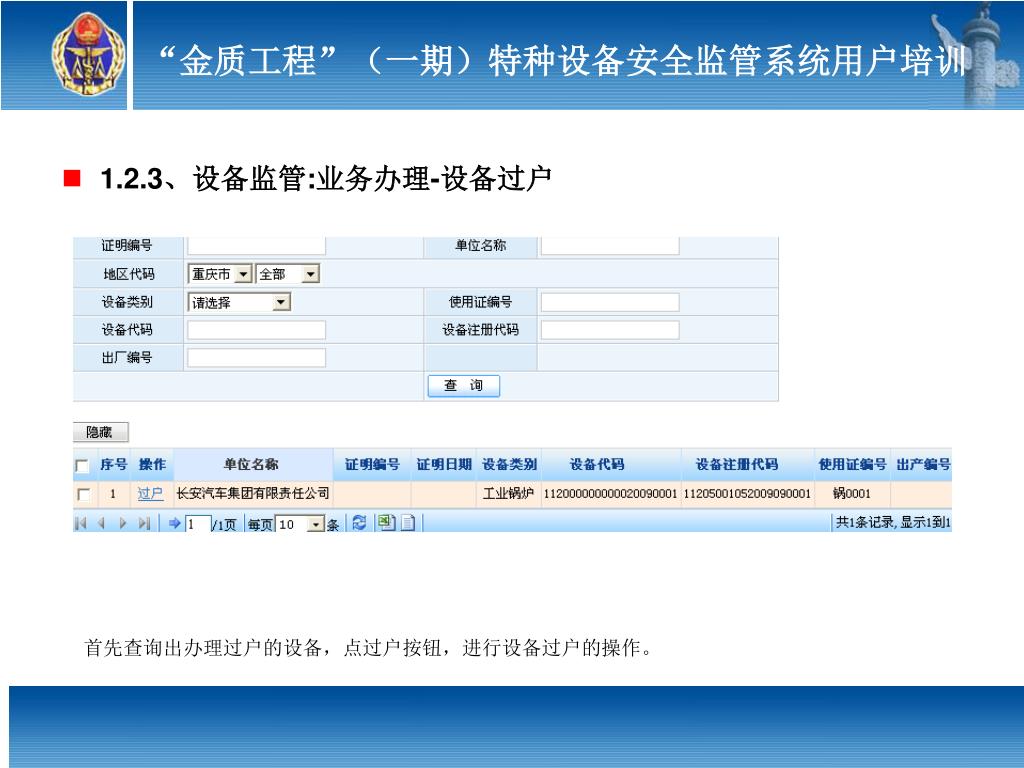The image size is (1024, 768).
Task: Export results to Excel
Action: click(x=387, y=522)
